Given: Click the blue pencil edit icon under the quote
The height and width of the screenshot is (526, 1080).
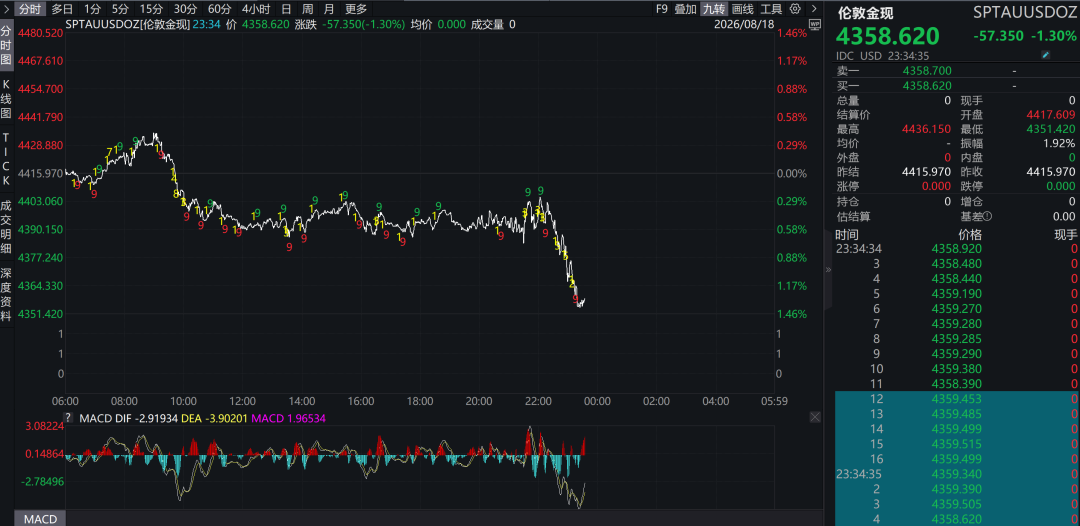Looking at the screenshot, I should pos(1046,55).
